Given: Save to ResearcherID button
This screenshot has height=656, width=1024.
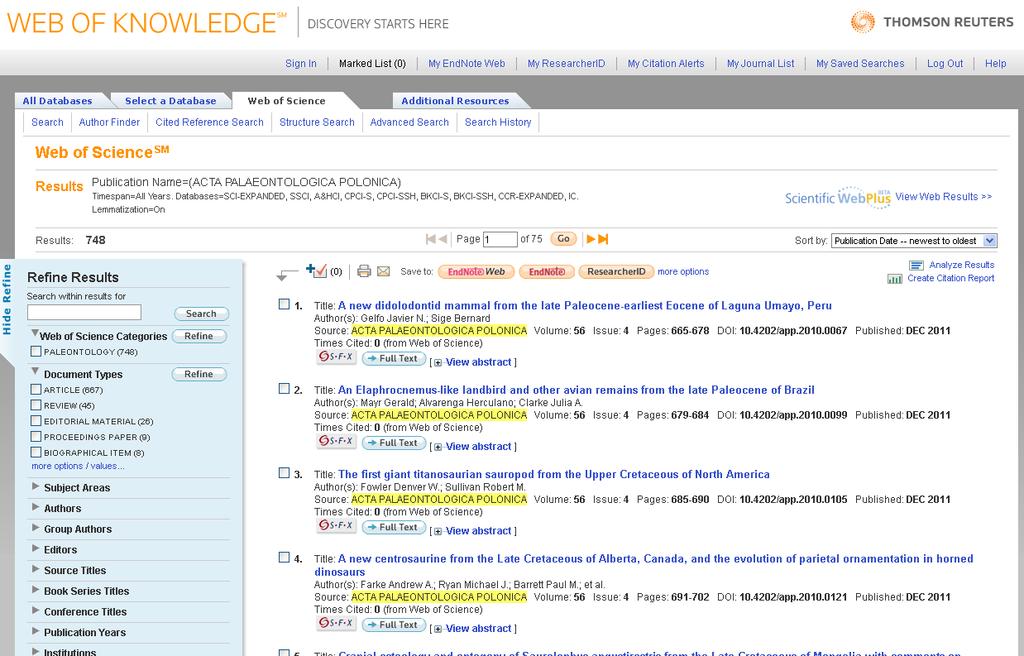Looking at the screenshot, I should (616, 272).
